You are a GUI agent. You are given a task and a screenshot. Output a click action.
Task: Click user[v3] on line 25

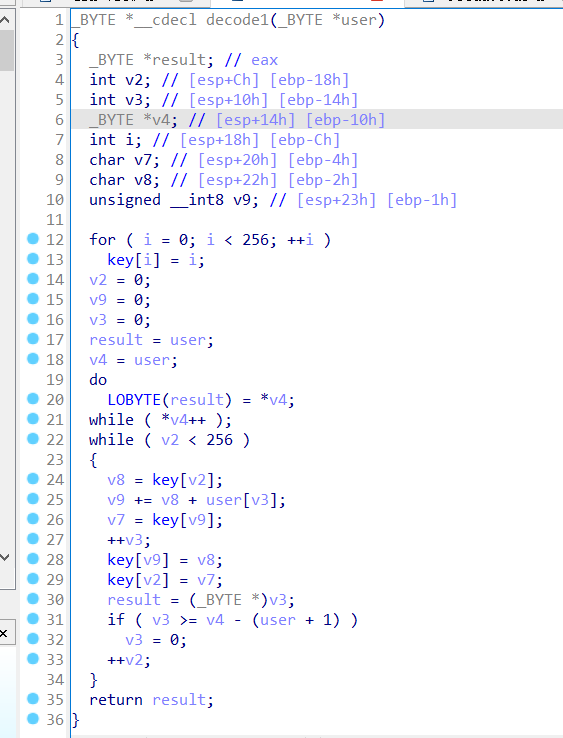[241, 500]
